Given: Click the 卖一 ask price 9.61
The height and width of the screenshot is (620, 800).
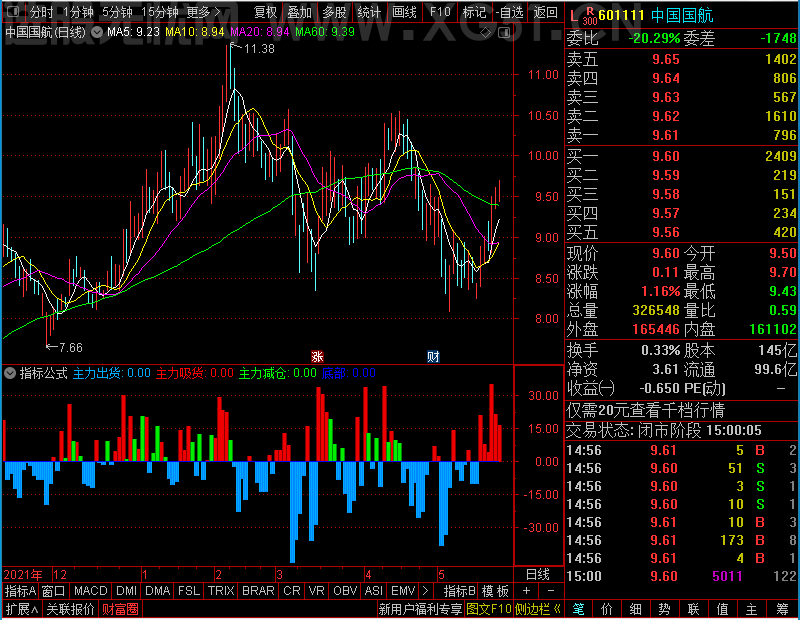Looking at the screenshot, I should pos(666,135).
